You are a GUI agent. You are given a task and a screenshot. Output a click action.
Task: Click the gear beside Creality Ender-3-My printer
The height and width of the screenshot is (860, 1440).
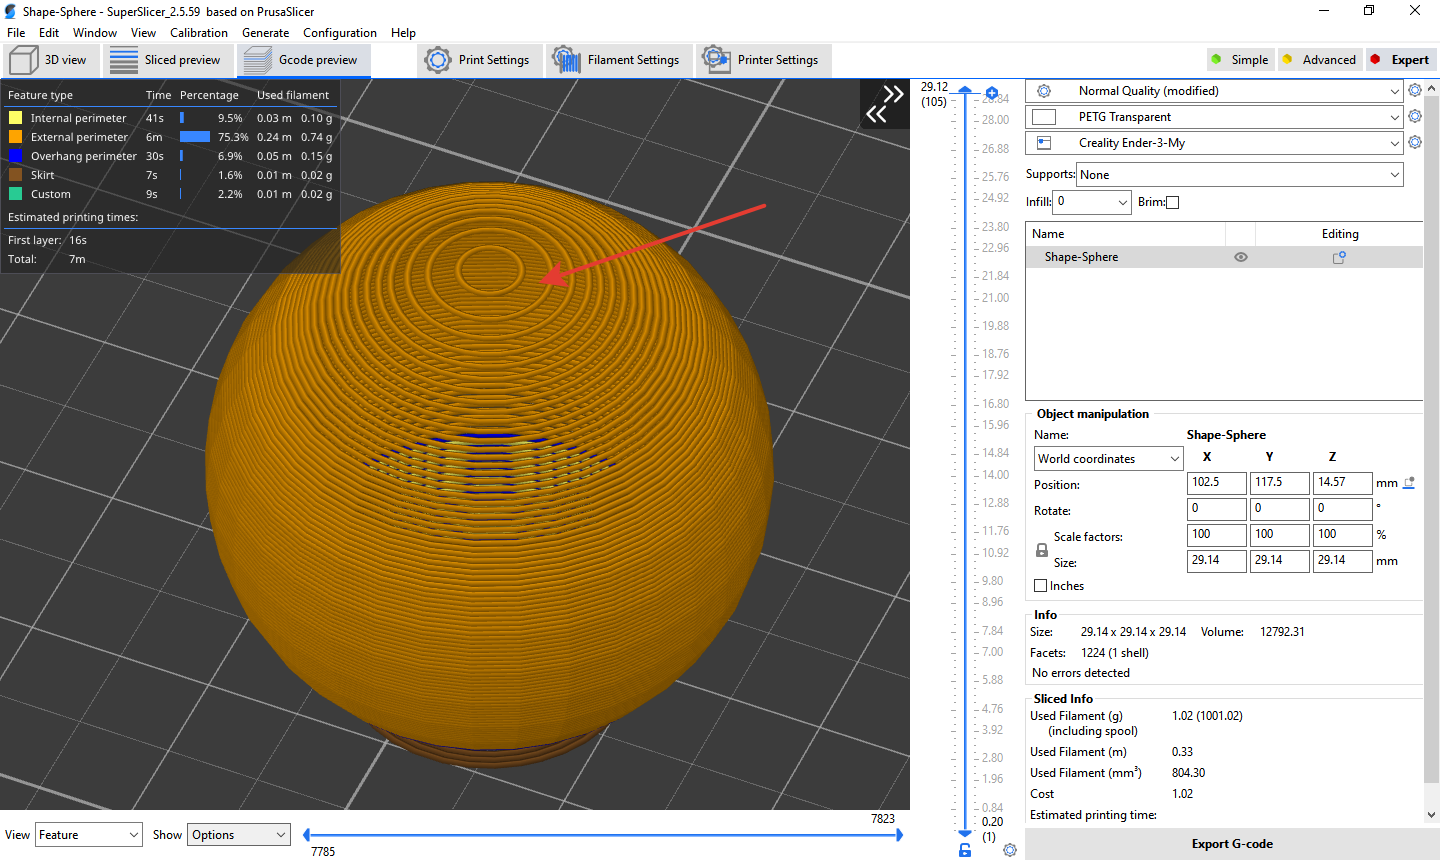point(1415,142)
